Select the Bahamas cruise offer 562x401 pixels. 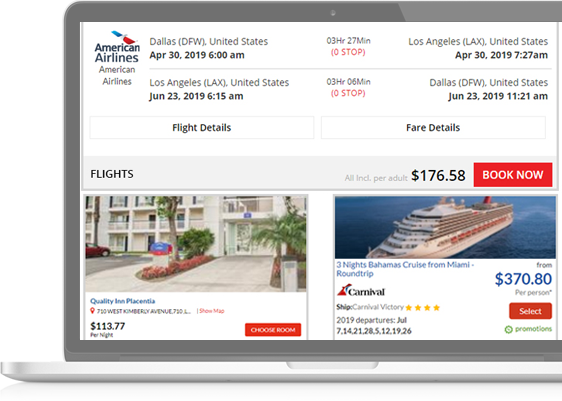click(530, 311)
